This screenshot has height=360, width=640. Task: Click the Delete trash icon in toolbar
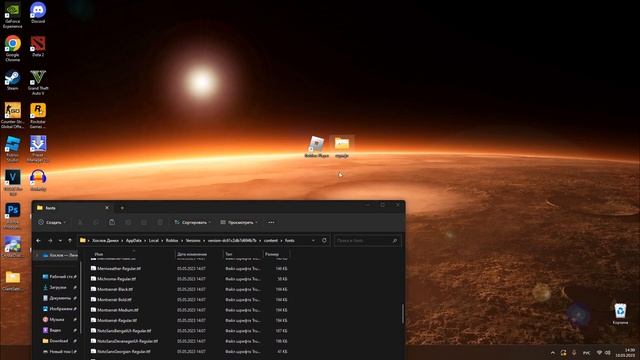point(160,222)
